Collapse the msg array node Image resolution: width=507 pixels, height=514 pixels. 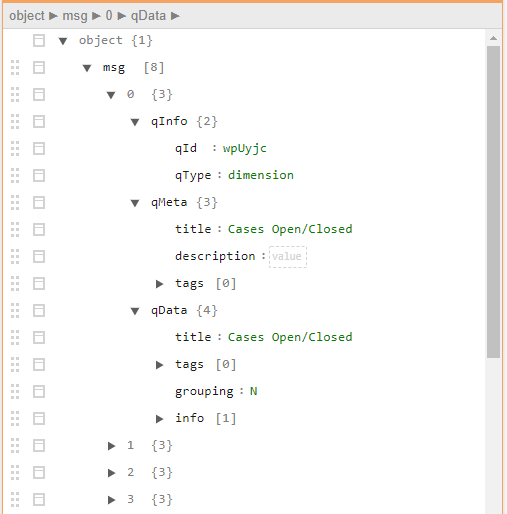click(87, 68)
